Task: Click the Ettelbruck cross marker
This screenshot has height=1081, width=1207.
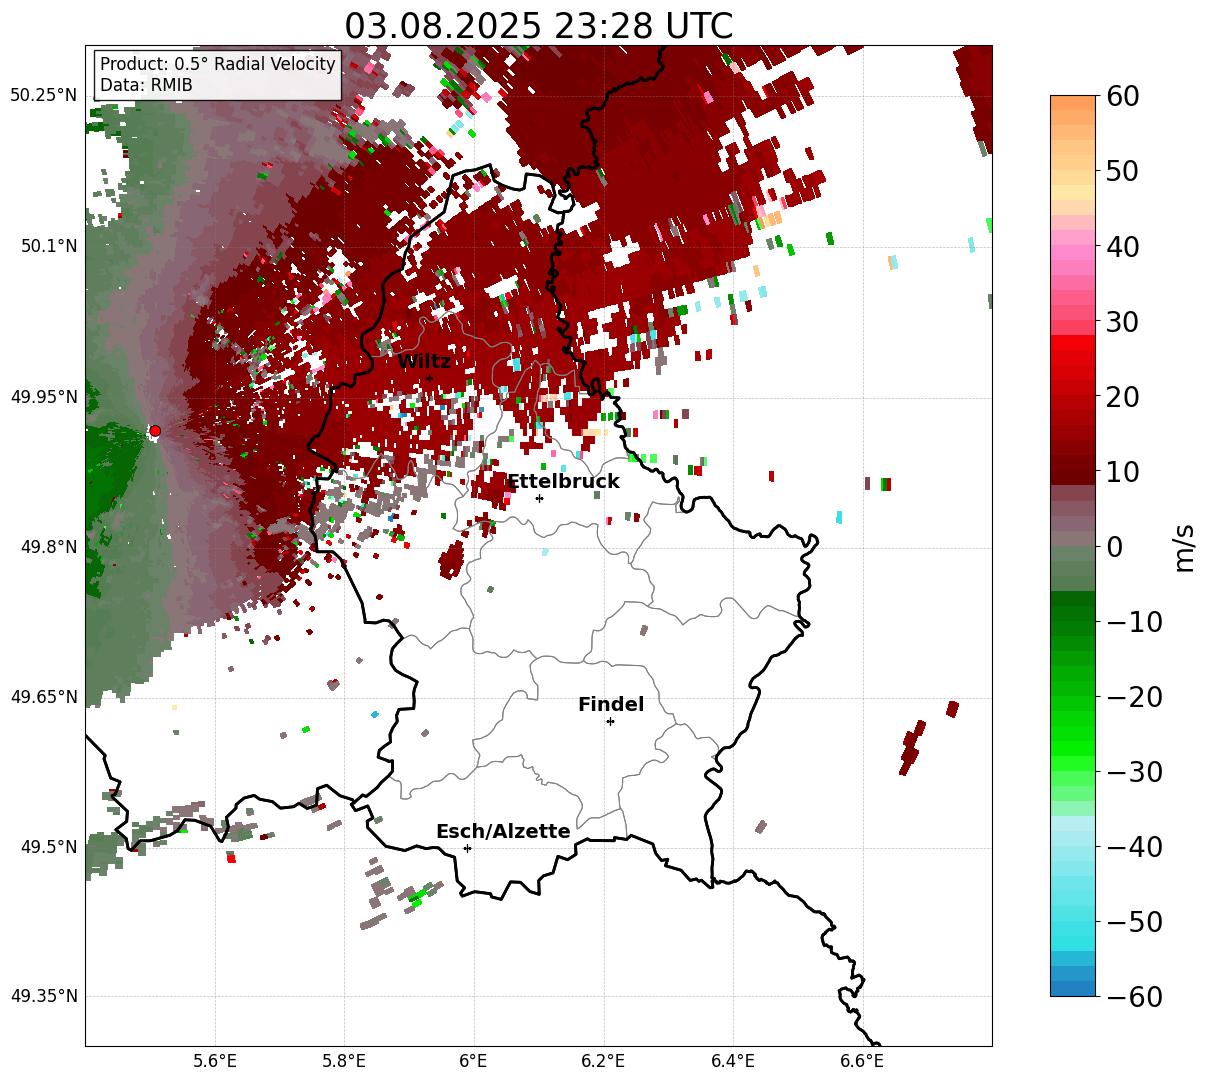Action: (x=539, y=498)
